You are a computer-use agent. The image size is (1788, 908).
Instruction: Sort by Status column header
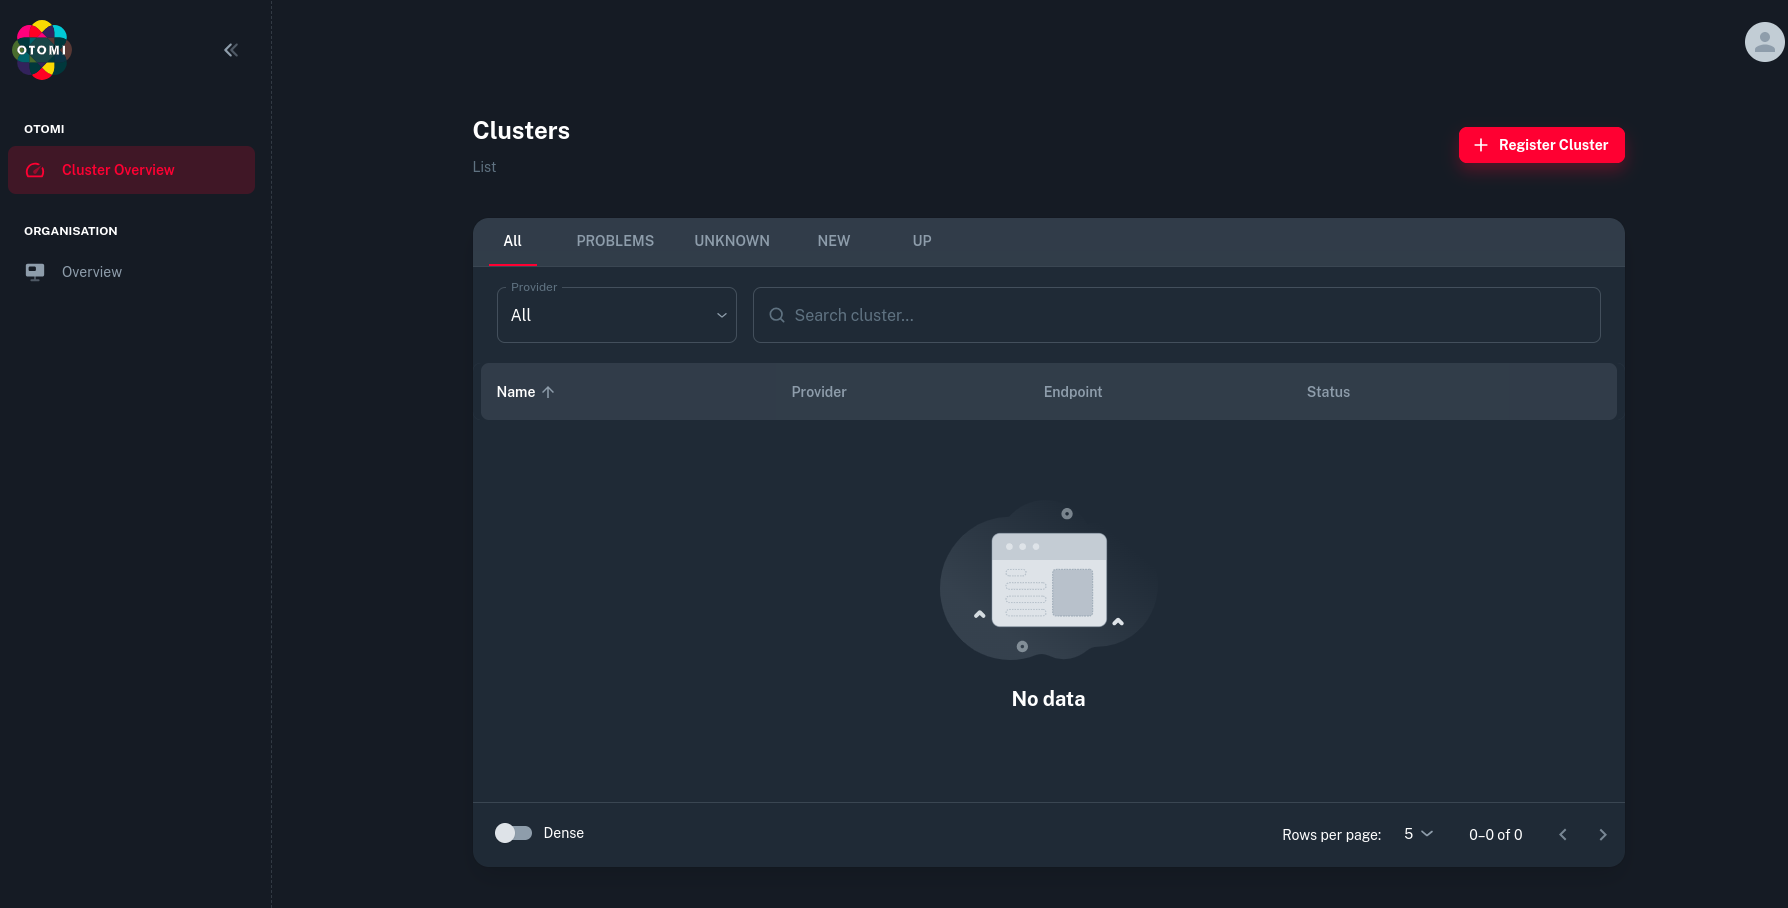click(1328, 392)
